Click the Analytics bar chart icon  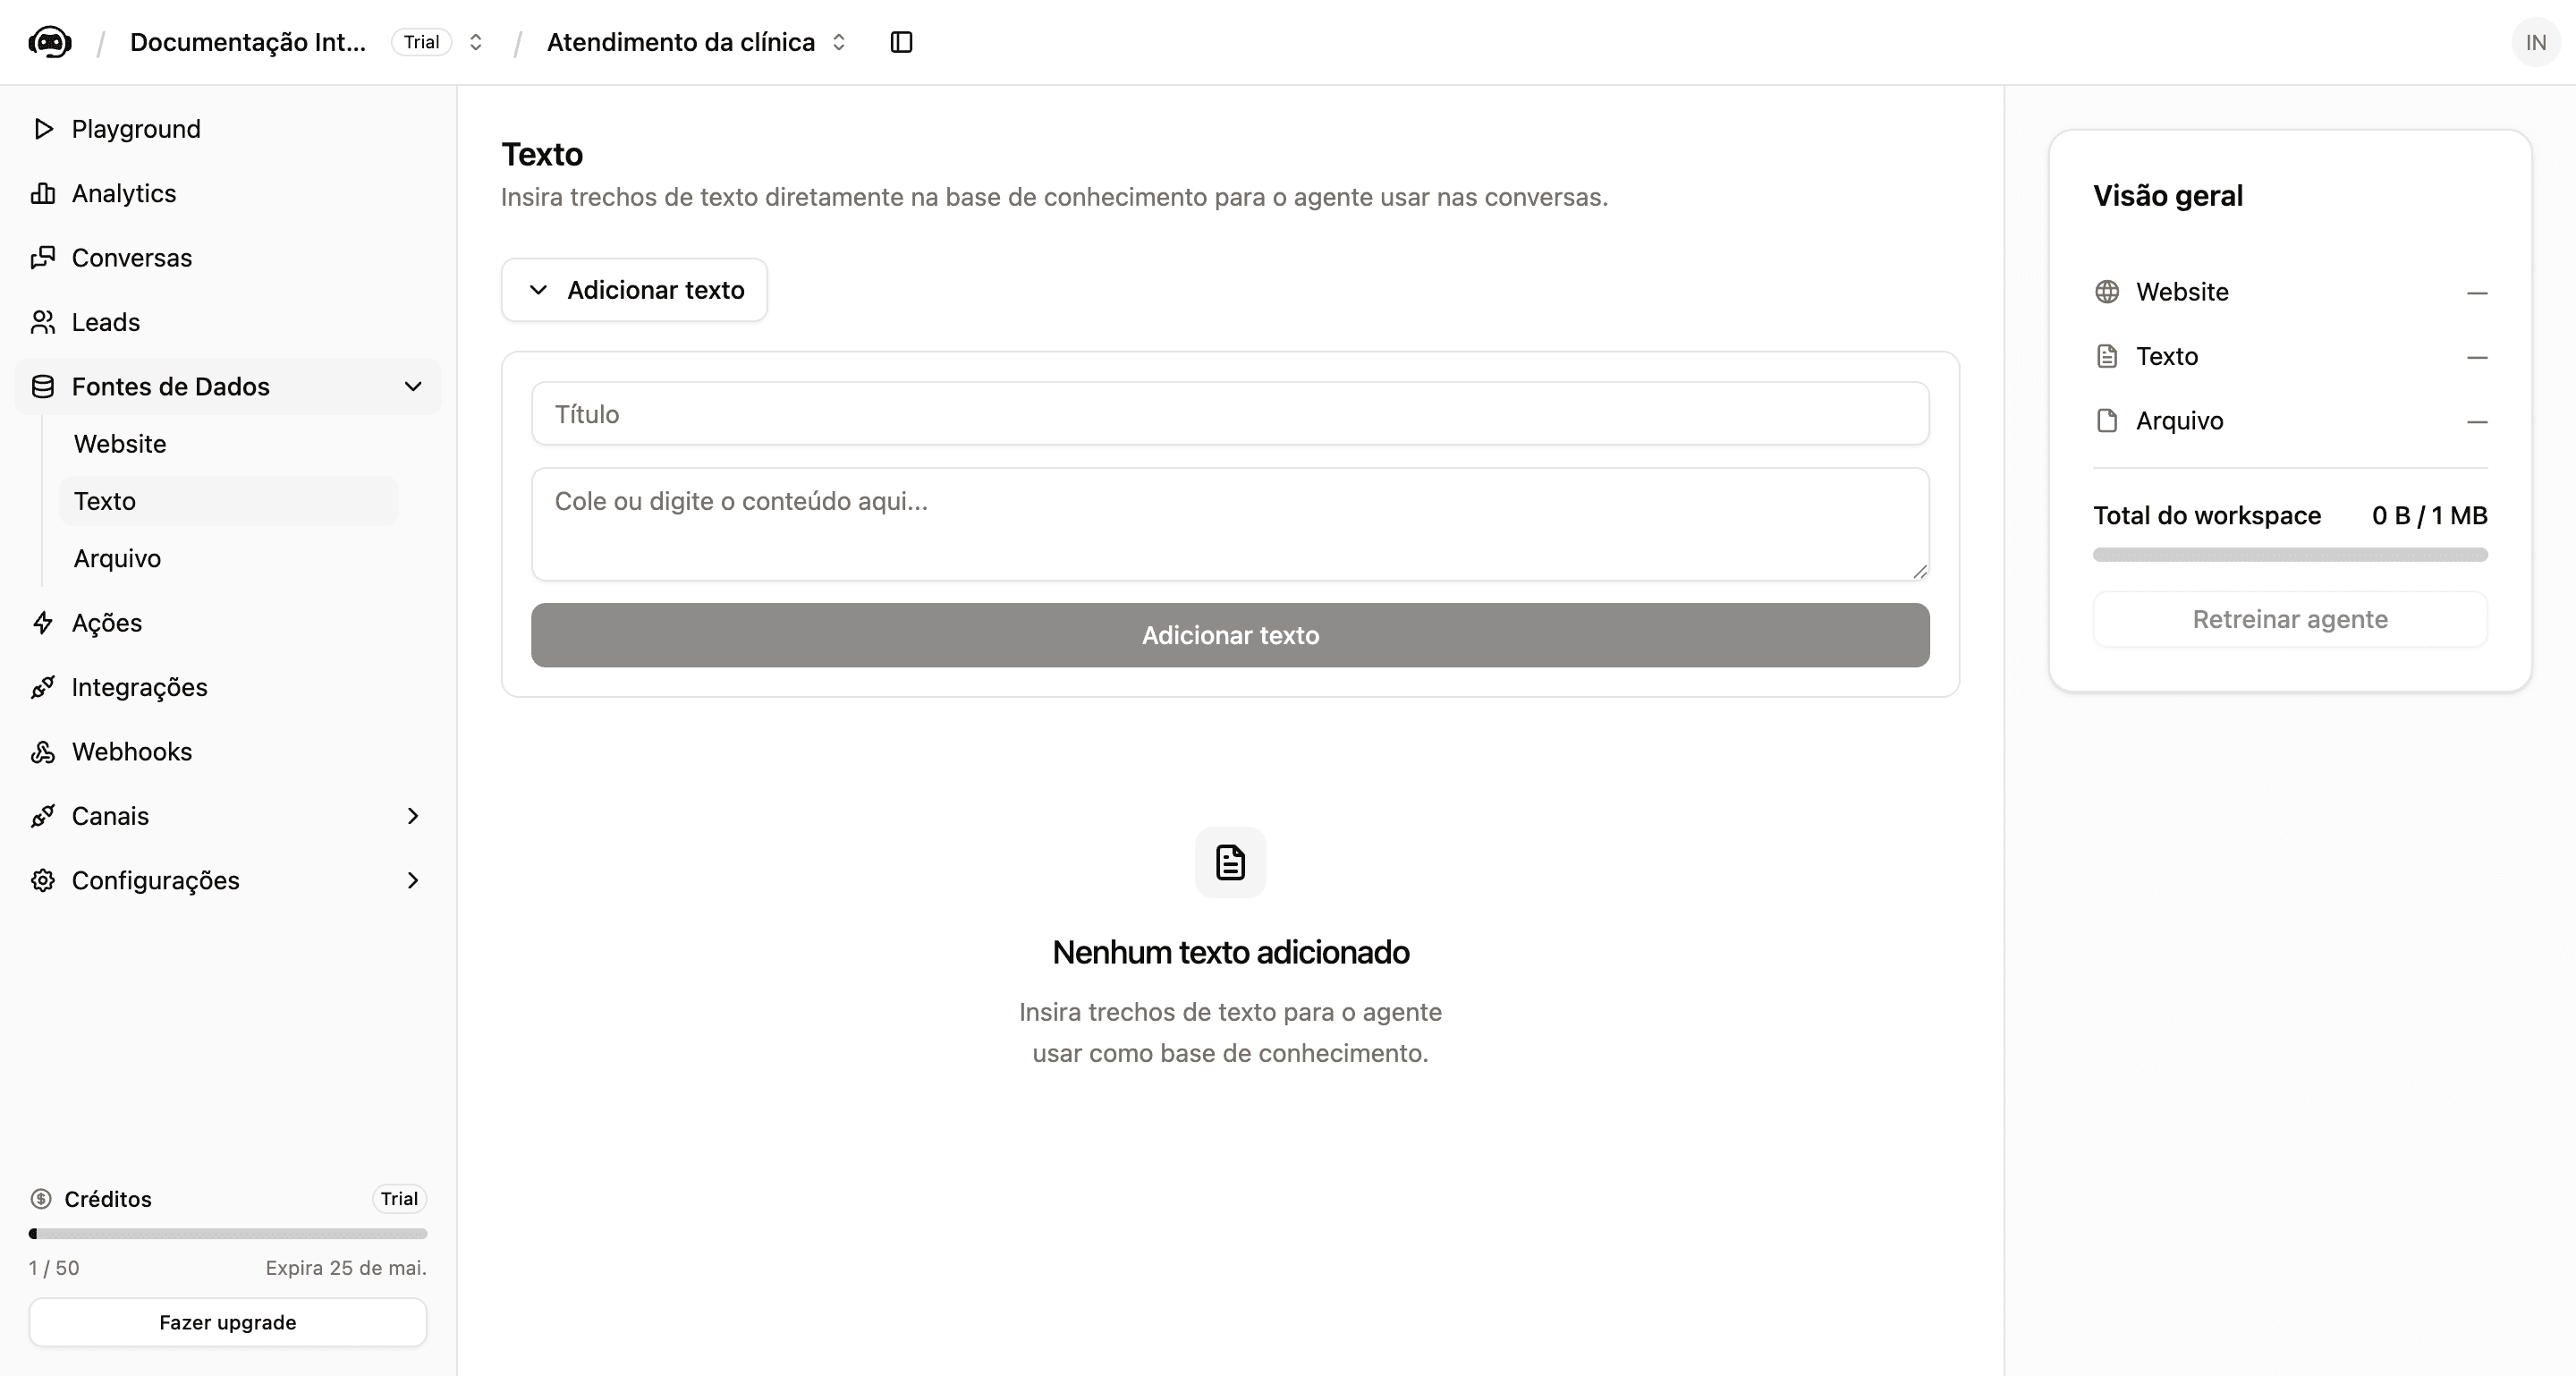tap(43, 193)
